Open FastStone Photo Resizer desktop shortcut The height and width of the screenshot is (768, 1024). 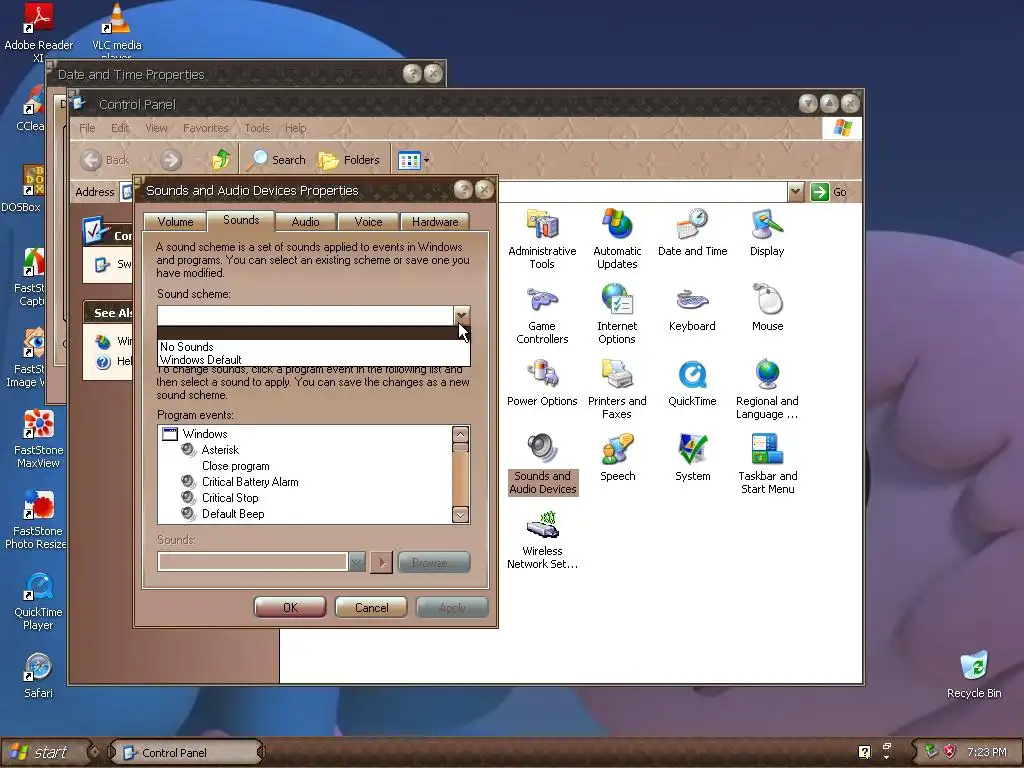click(36, 520)
